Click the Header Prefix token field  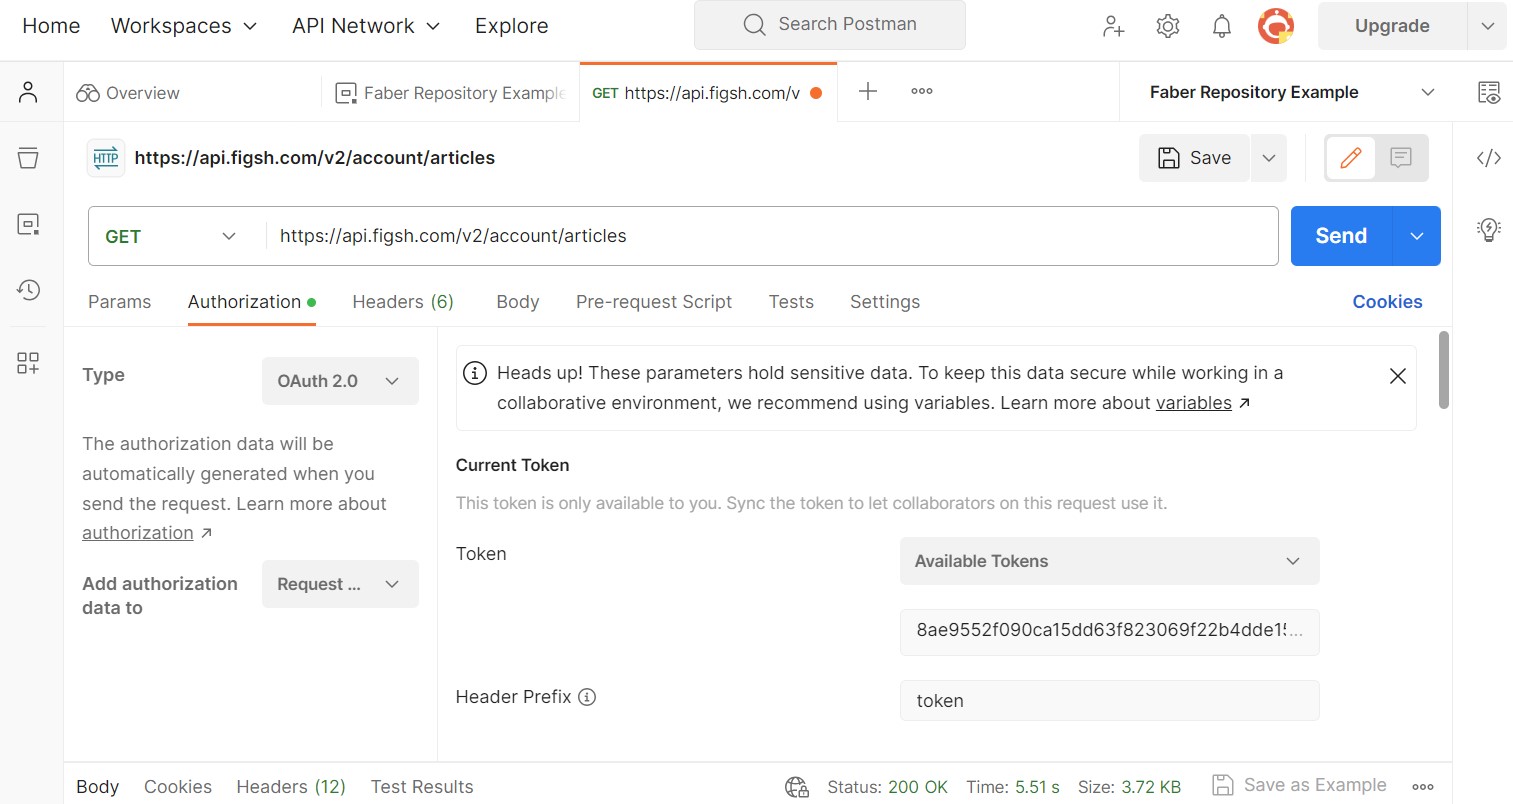click(1109, 700)
